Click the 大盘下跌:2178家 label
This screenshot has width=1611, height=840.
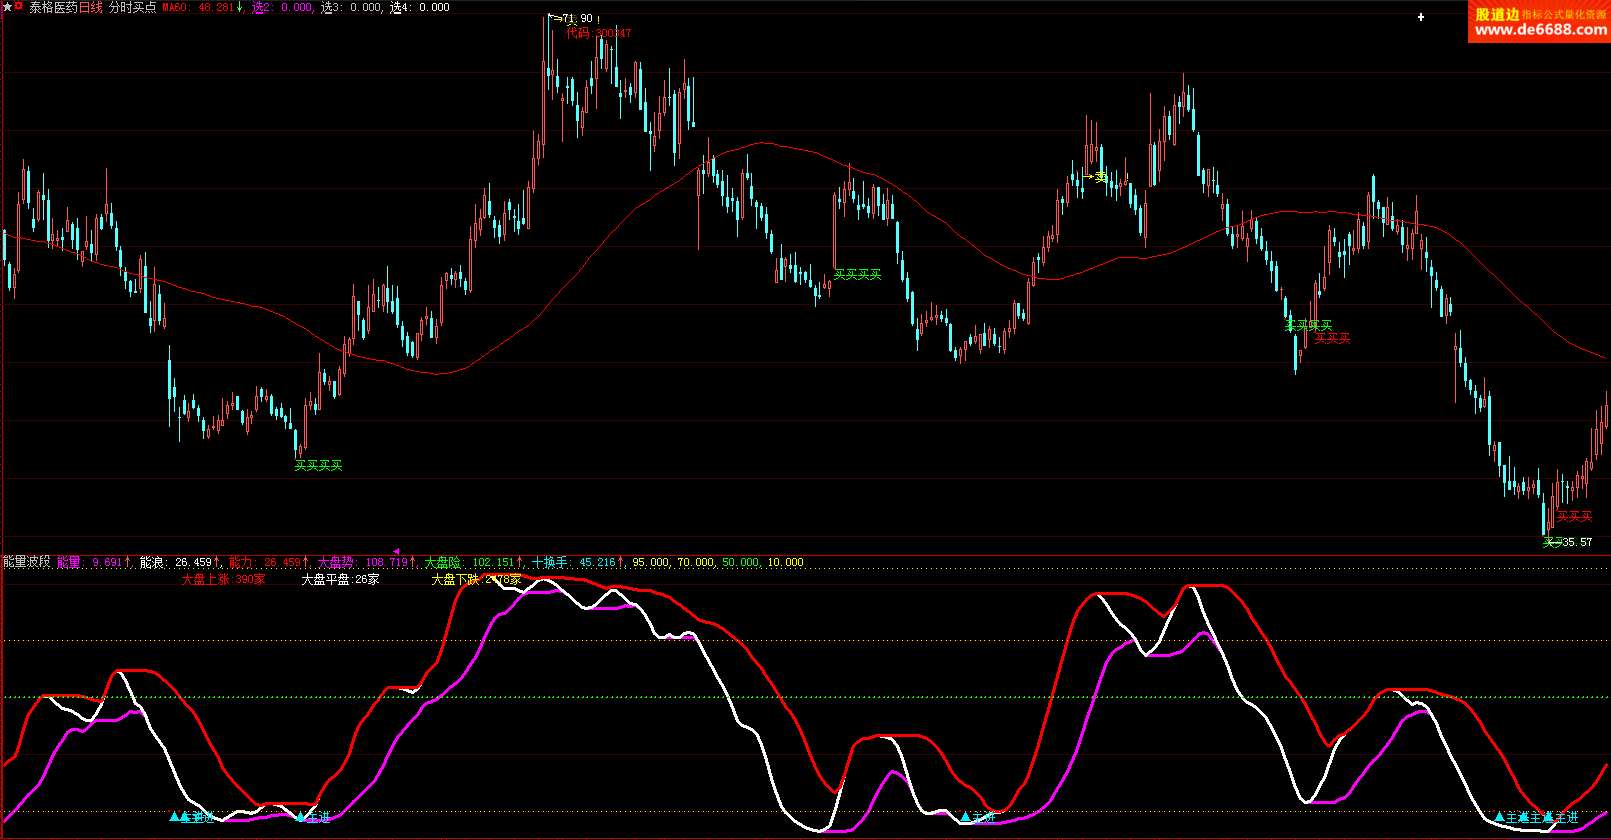pyautogui.click(x=476, y=579)
